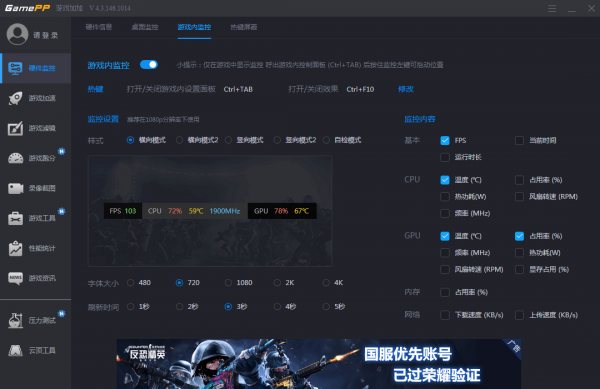600x389 pixels.
Task: Open the 硬件监控 hardware monitor sidebar icon
Action: coord(15,68)
